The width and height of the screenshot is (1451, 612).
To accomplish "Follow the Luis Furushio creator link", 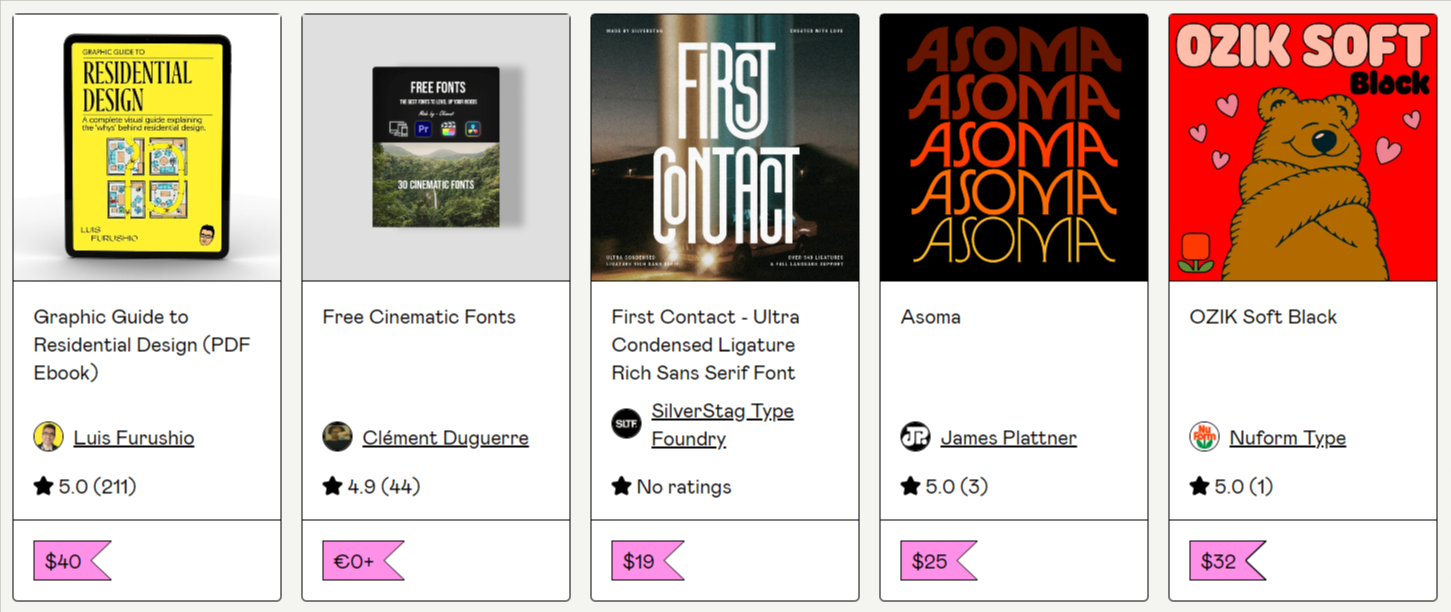I will (x=133, y=437).
